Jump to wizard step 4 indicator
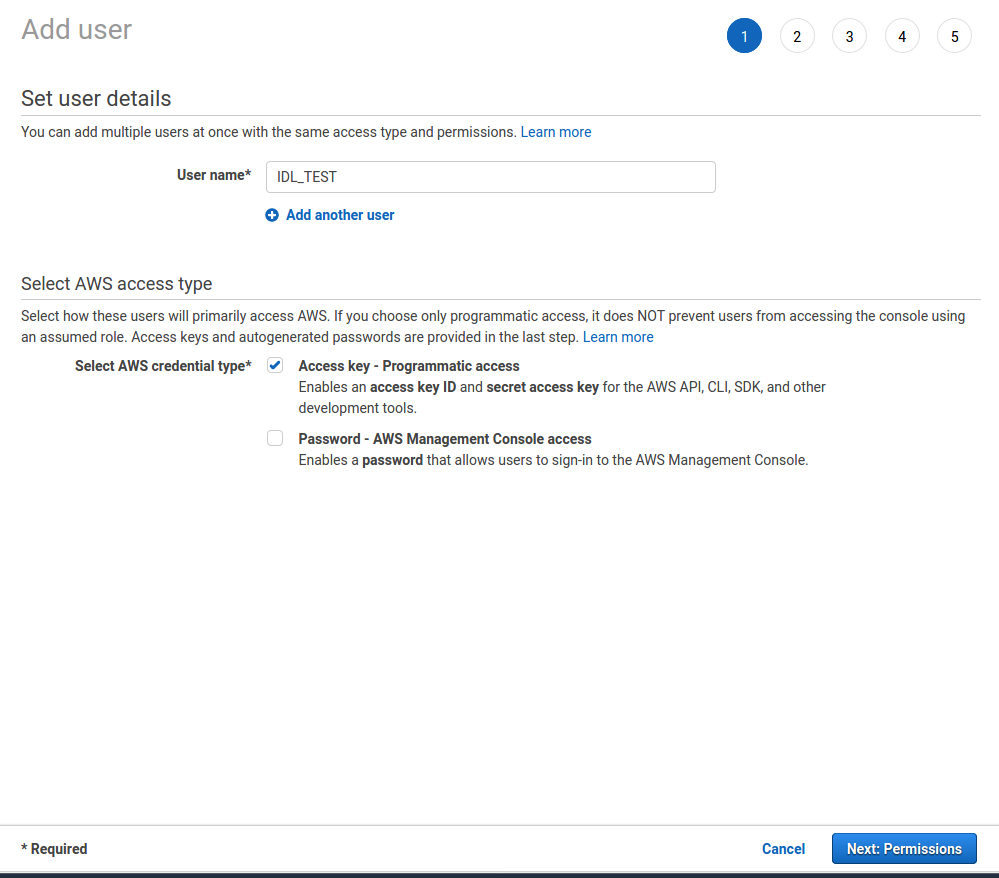This screenshot has width=999, height=878. coord(902,36)
